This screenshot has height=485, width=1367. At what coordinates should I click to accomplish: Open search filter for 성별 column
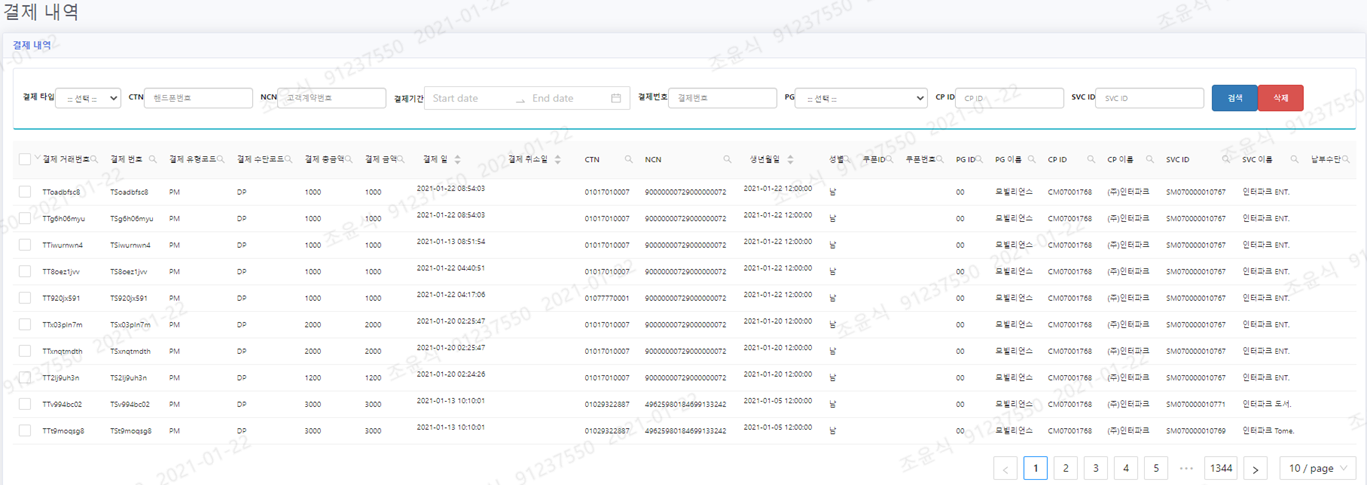coord(849,159)
